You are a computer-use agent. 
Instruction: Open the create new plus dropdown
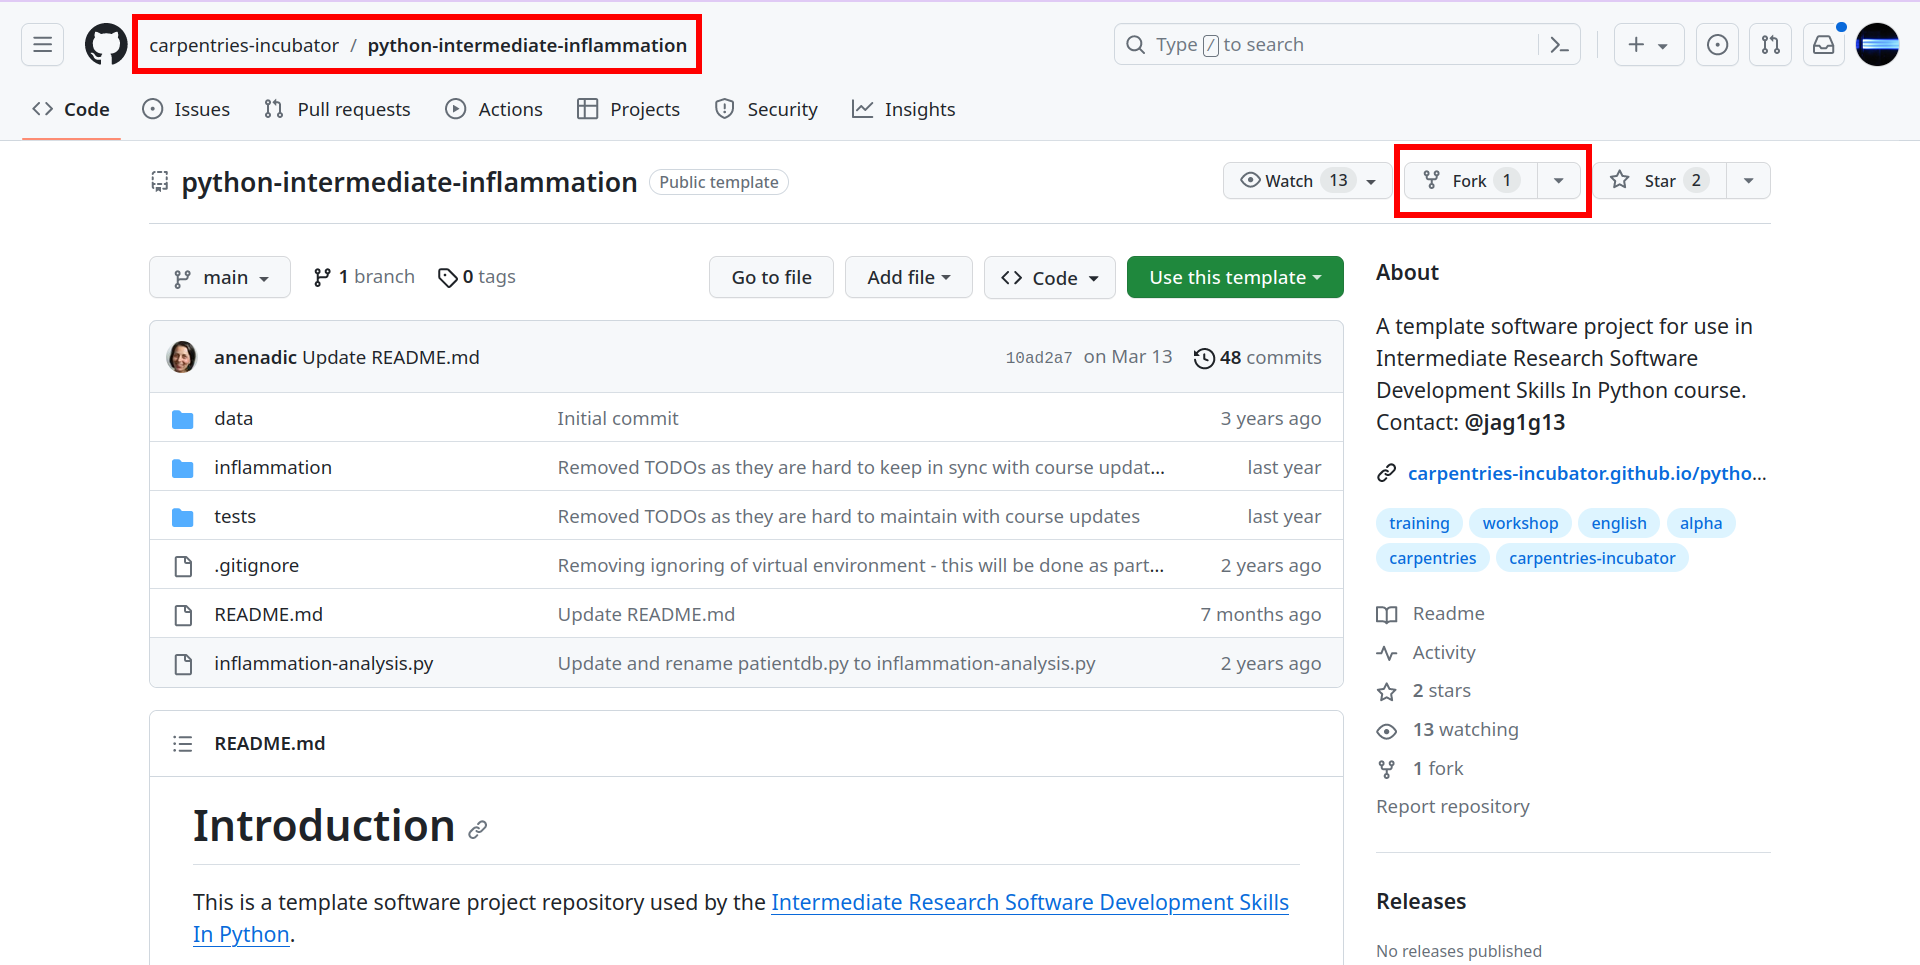pos(1649,45)
